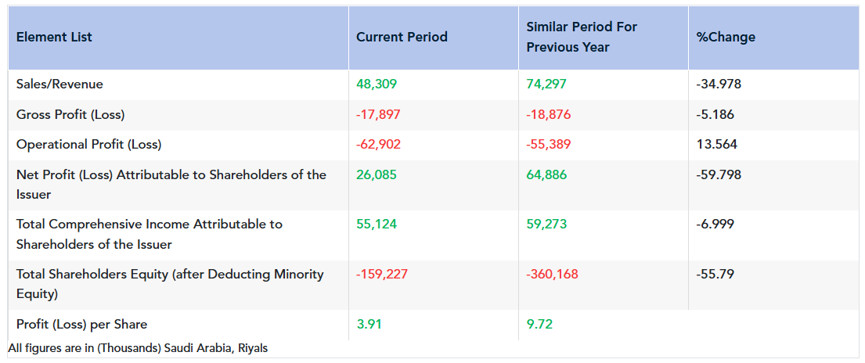Select Total Shareholders Equity row label
Image resolution: width=865 pixels, height=363 pixels.
[x=170, y=284]
